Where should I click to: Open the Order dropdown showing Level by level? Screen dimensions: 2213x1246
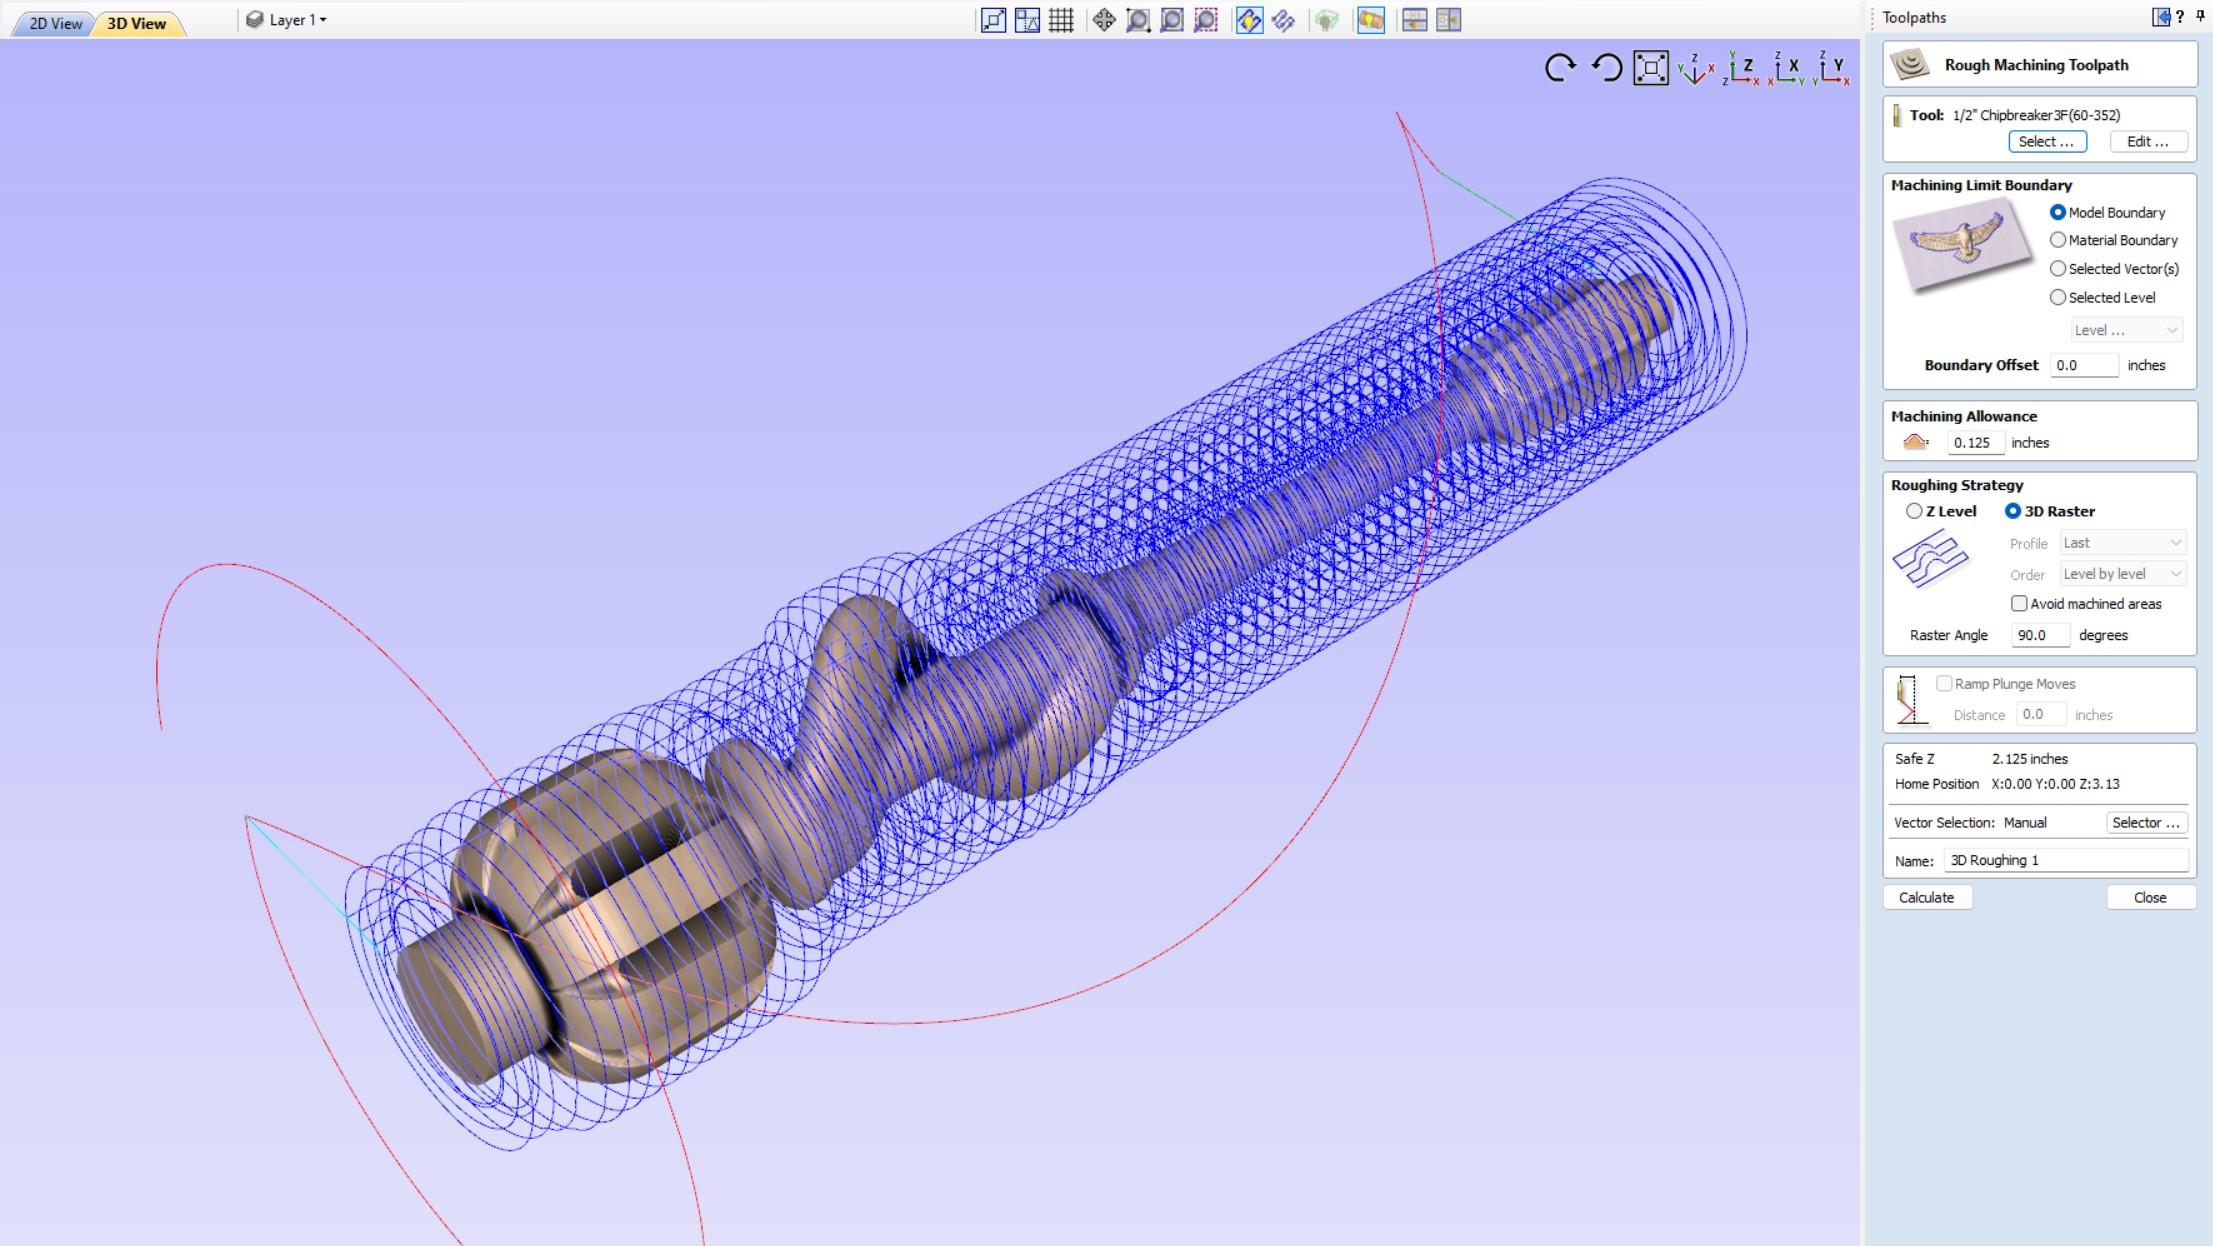point(2122,574)
